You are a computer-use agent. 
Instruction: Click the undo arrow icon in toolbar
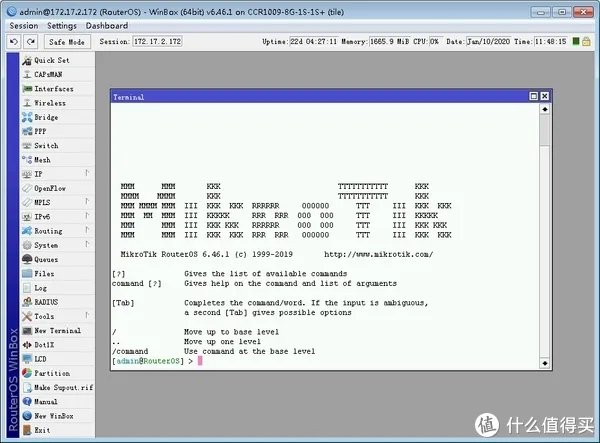point(14,42)
